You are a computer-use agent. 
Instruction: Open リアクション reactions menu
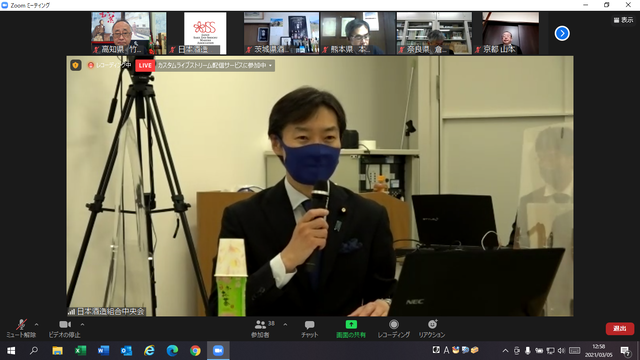pyautogui.click(x=431, y=329)
